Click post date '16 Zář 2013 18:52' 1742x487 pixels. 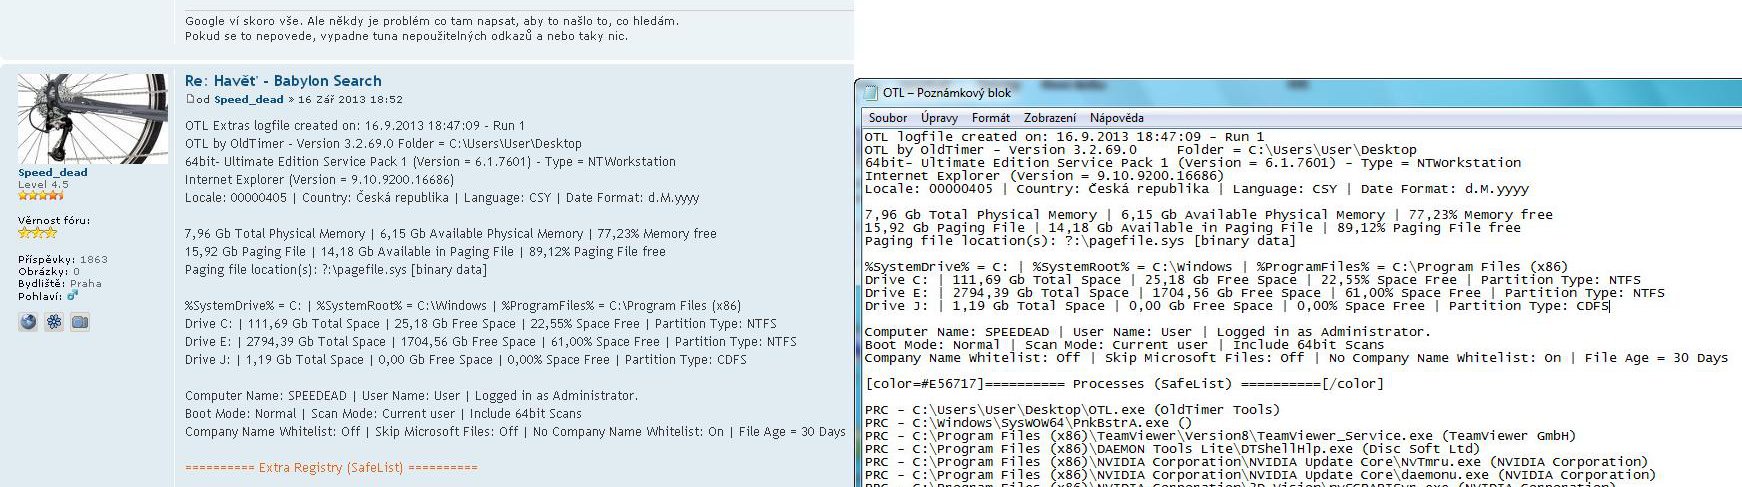coord(350,100)
